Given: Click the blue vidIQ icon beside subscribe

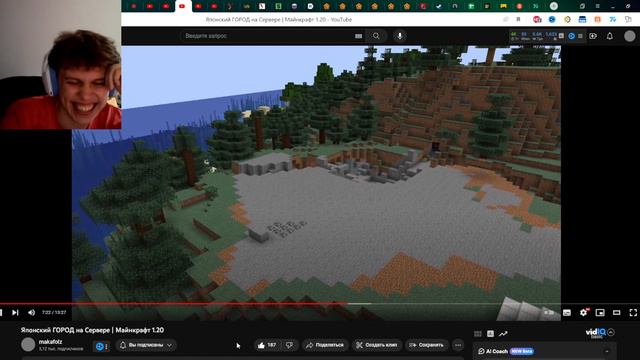Looking at the screenshot, I should (100, 346).
